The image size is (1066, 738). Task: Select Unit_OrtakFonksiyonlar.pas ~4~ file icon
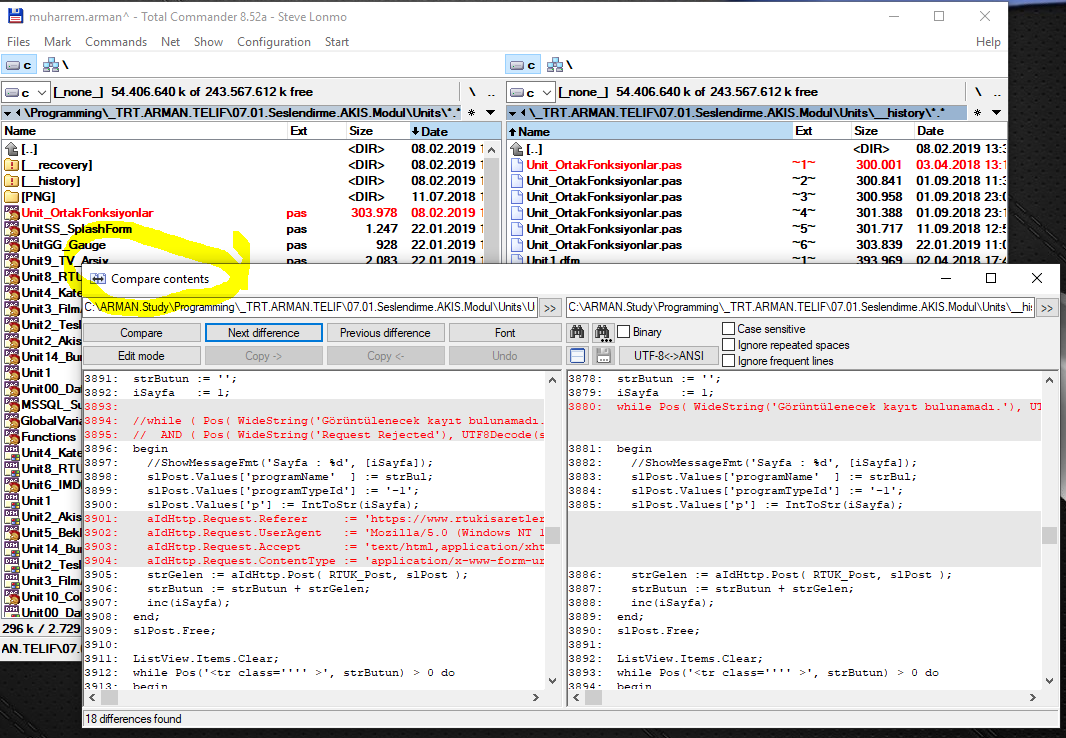517,213
